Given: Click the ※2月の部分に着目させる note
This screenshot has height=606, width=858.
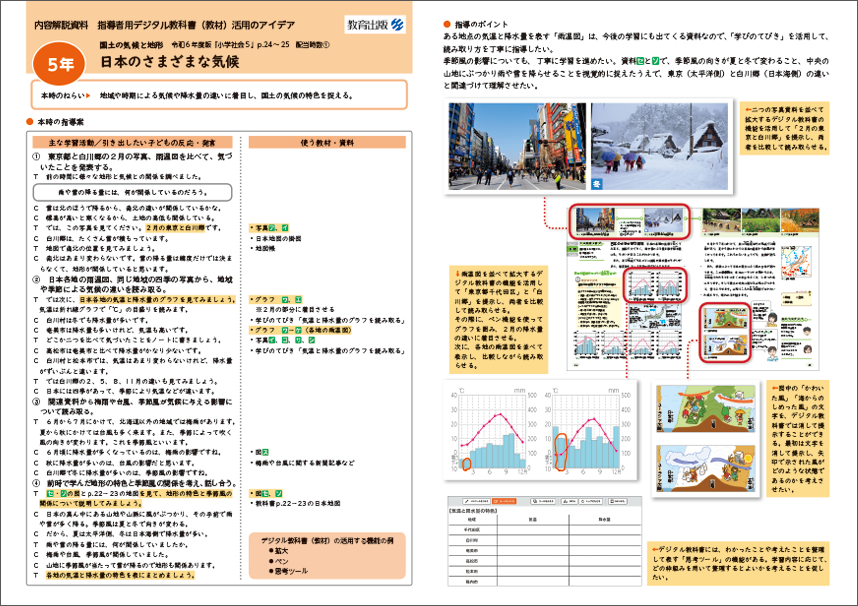Looking at the screenshot, I should coord(295,309).
